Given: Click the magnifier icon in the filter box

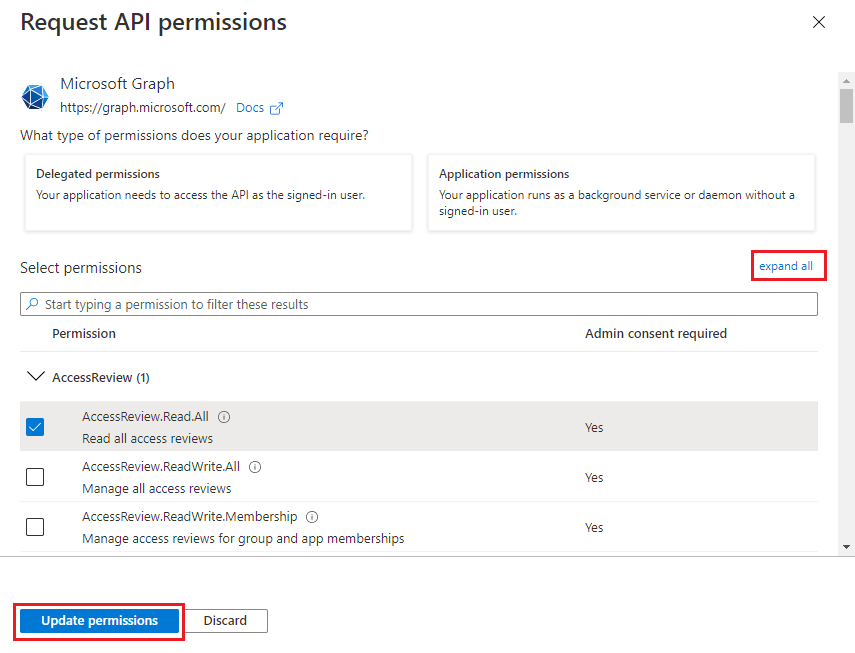Looking at the screenshot, I should [x=33, y=303].
